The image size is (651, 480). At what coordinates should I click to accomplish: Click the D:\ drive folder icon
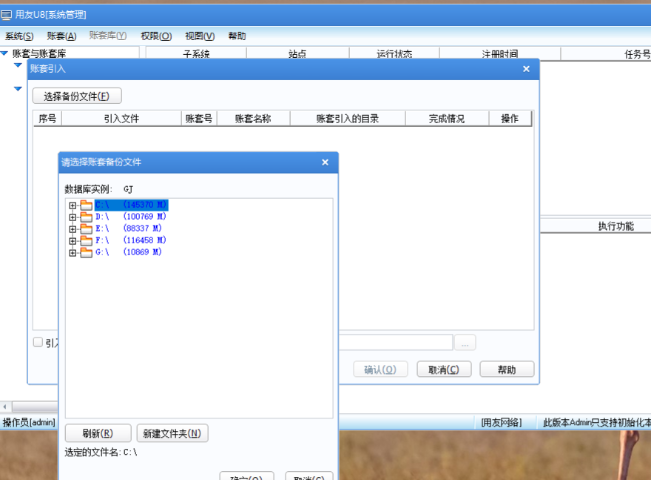(x=86, y=217)
